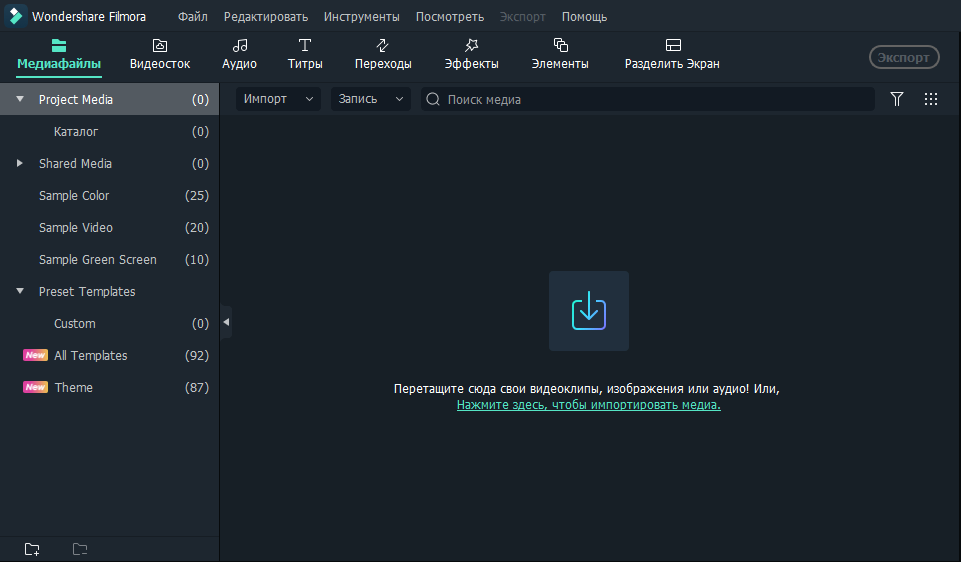Click the search magnifier icon
This screenshot has width=961, height=562.
tap(433, 99)
